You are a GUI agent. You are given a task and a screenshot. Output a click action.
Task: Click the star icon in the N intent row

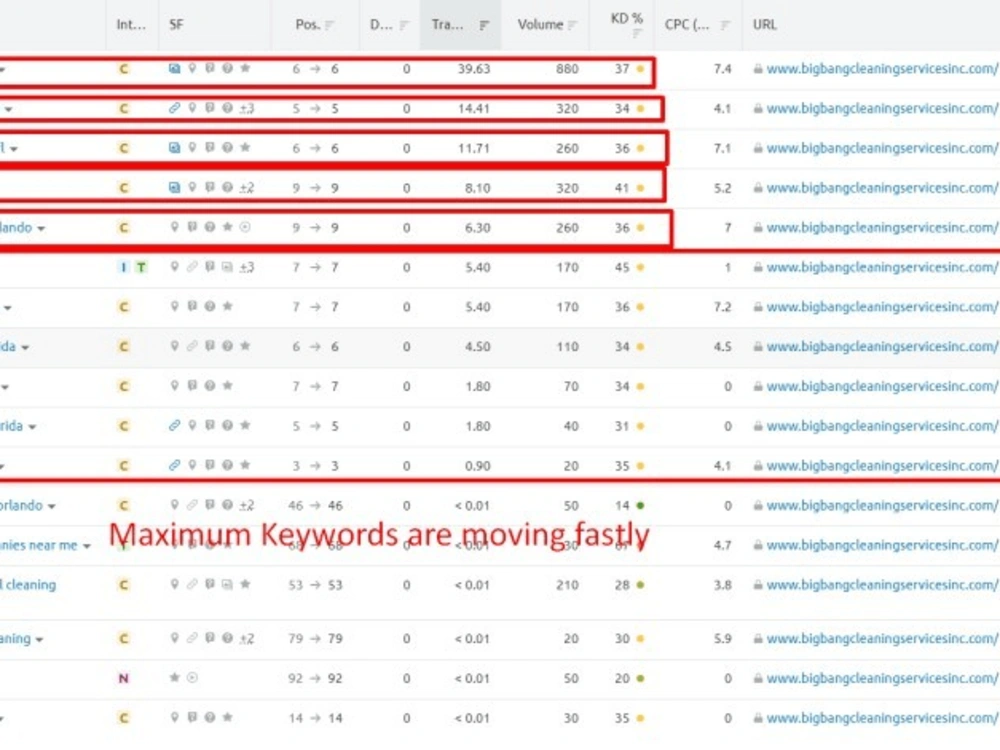pyautogui.click(x=174, y=677)
